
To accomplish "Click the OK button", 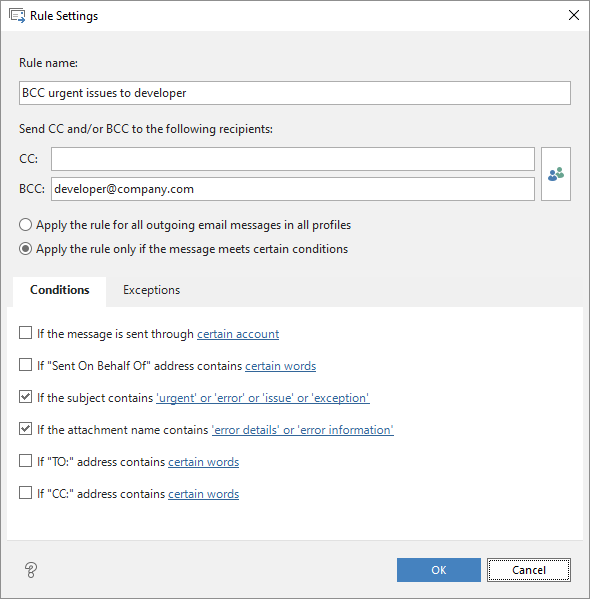I will click(439, 570).
